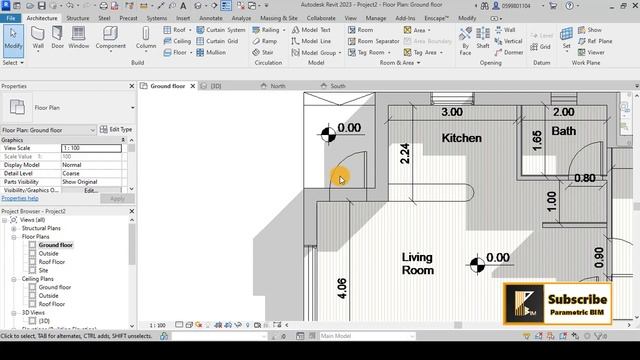Select the Mullion tool
Image resolution: width=640 pixels, height=360 pixels.
coord(211,53)
